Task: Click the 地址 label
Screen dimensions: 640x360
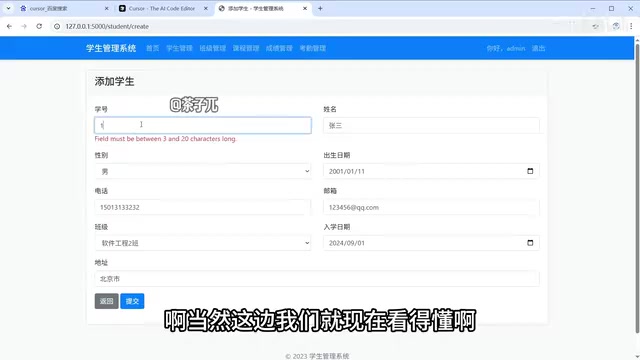Action: pos(101,262)
